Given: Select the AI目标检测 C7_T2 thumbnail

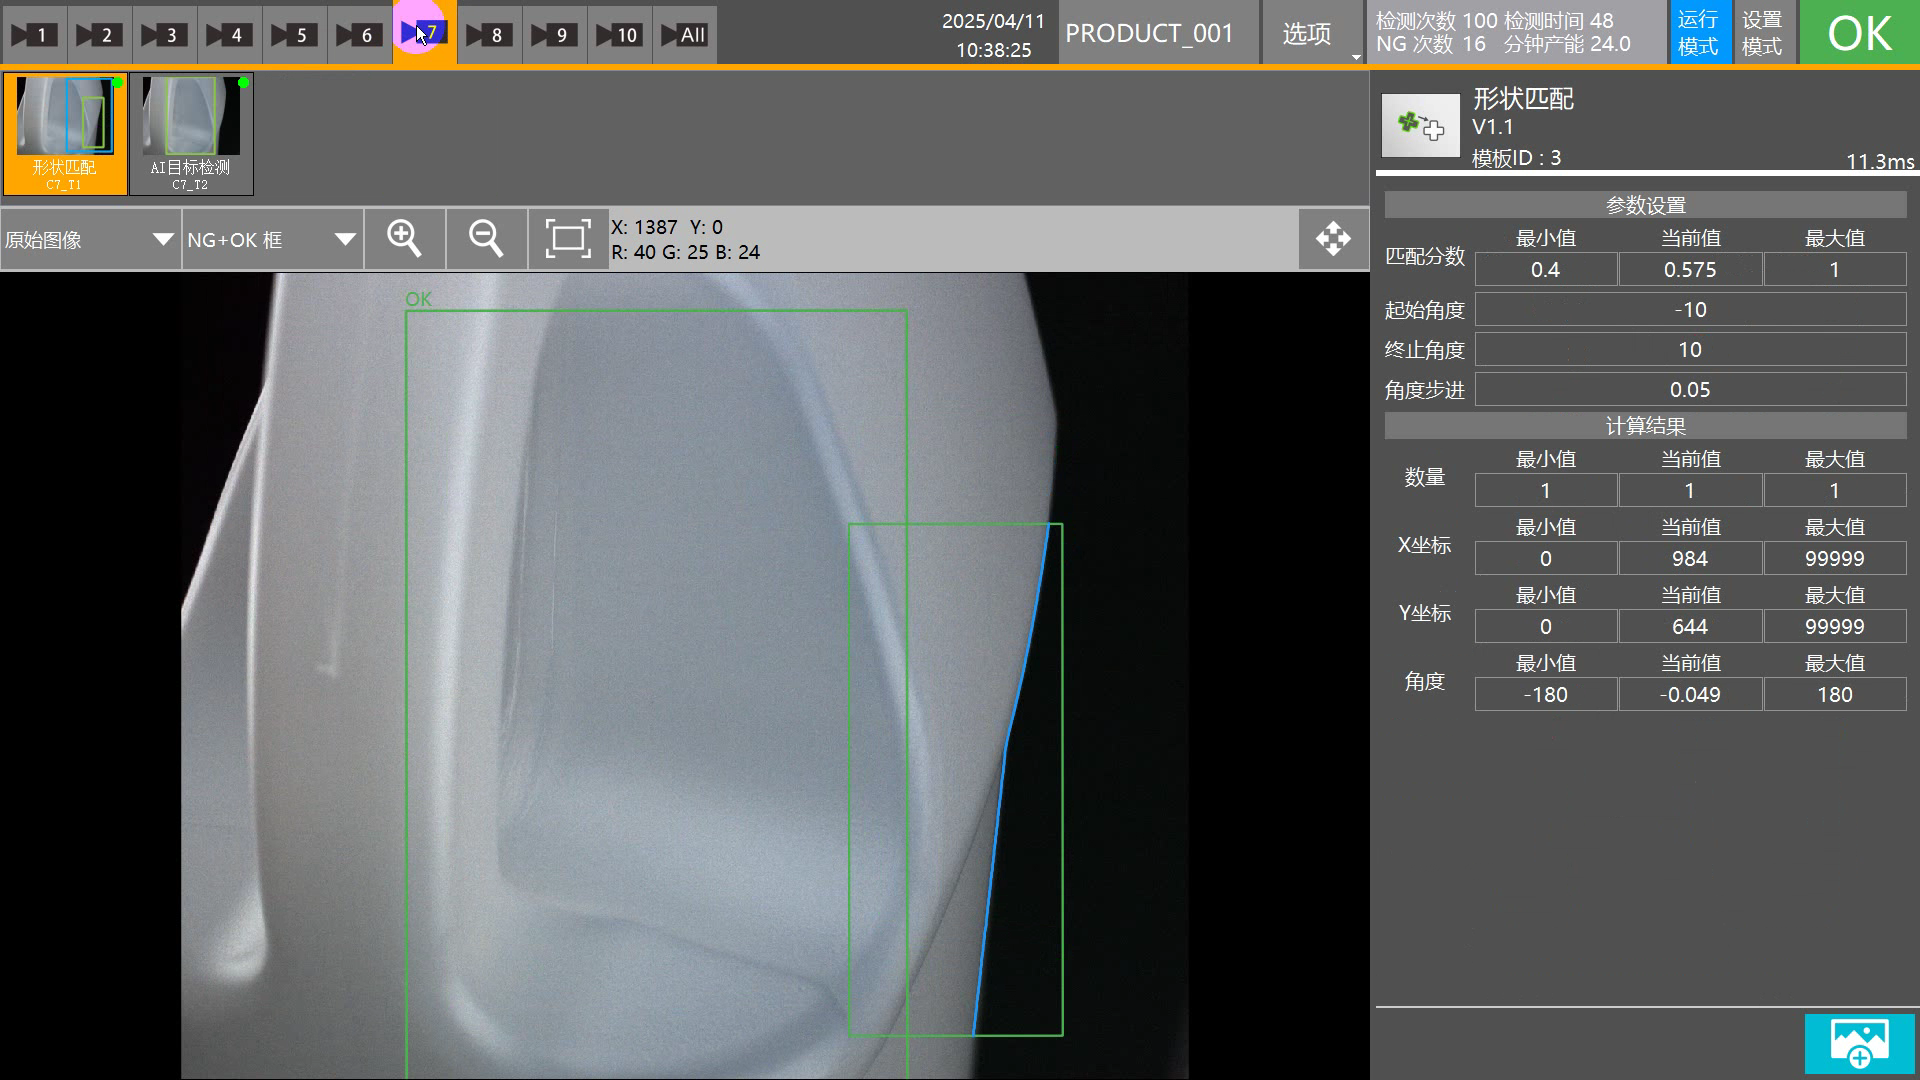Looking at the screenshot, I should pos(191,134).
